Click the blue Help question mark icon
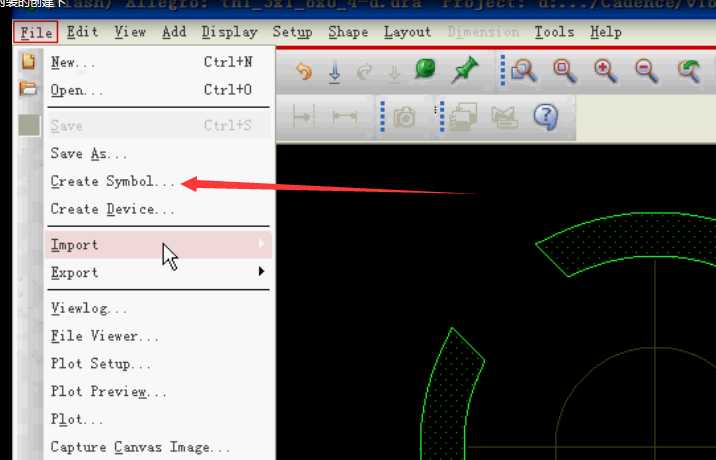 (546, 117)
